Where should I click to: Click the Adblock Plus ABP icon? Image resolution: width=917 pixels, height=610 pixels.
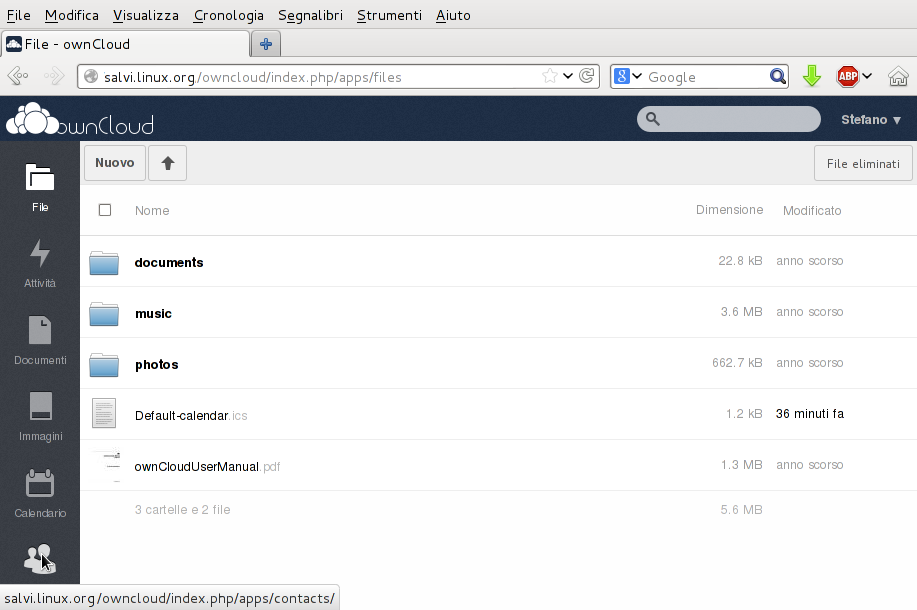[848, 77]
